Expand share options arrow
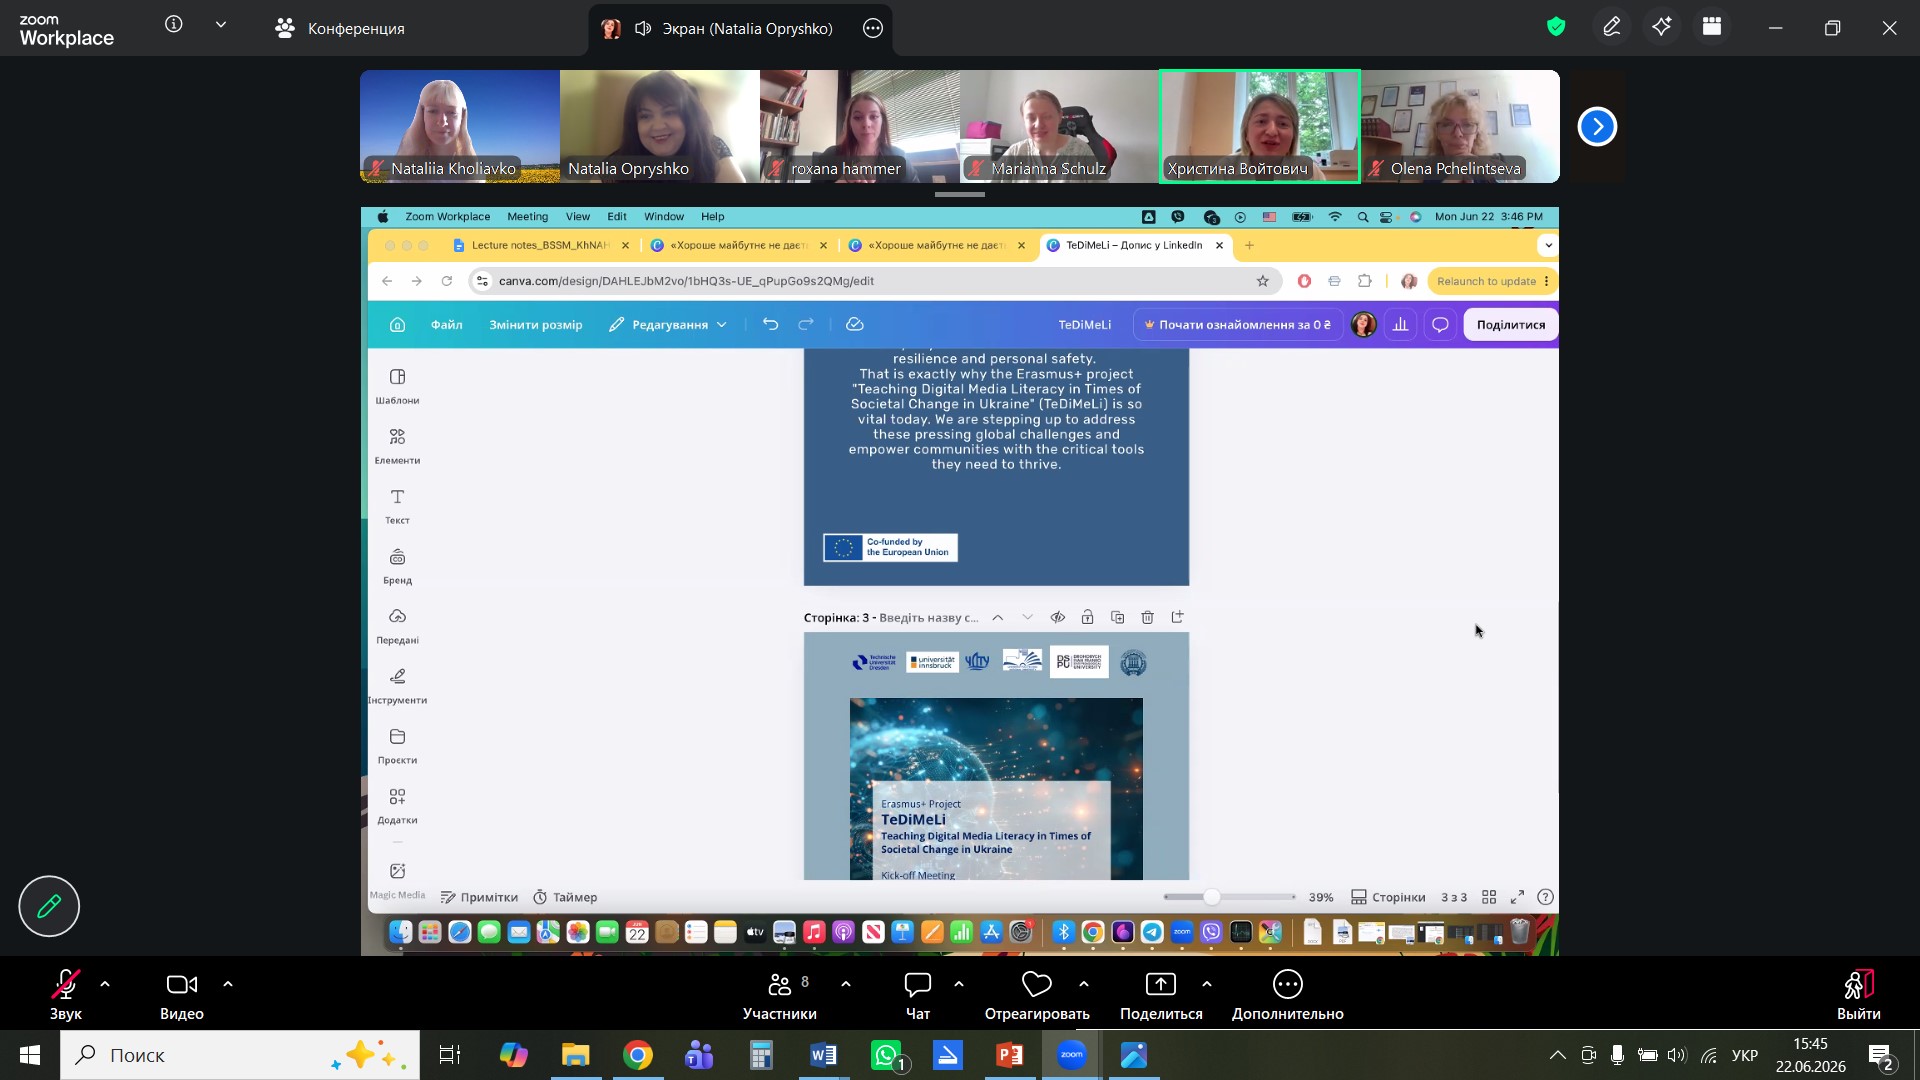Screen dimensions: 1920x1080 pyautogui.click(x=1207, y=984)
